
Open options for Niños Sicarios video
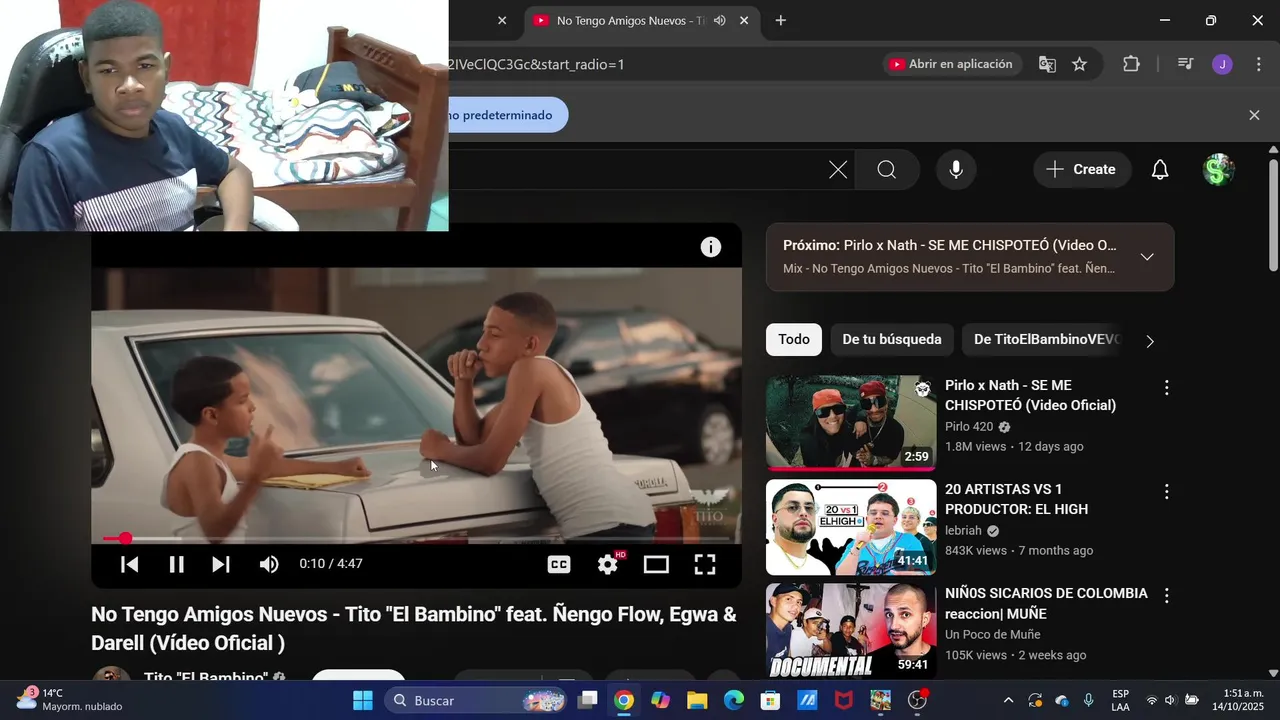click(x=1166, y=596)
